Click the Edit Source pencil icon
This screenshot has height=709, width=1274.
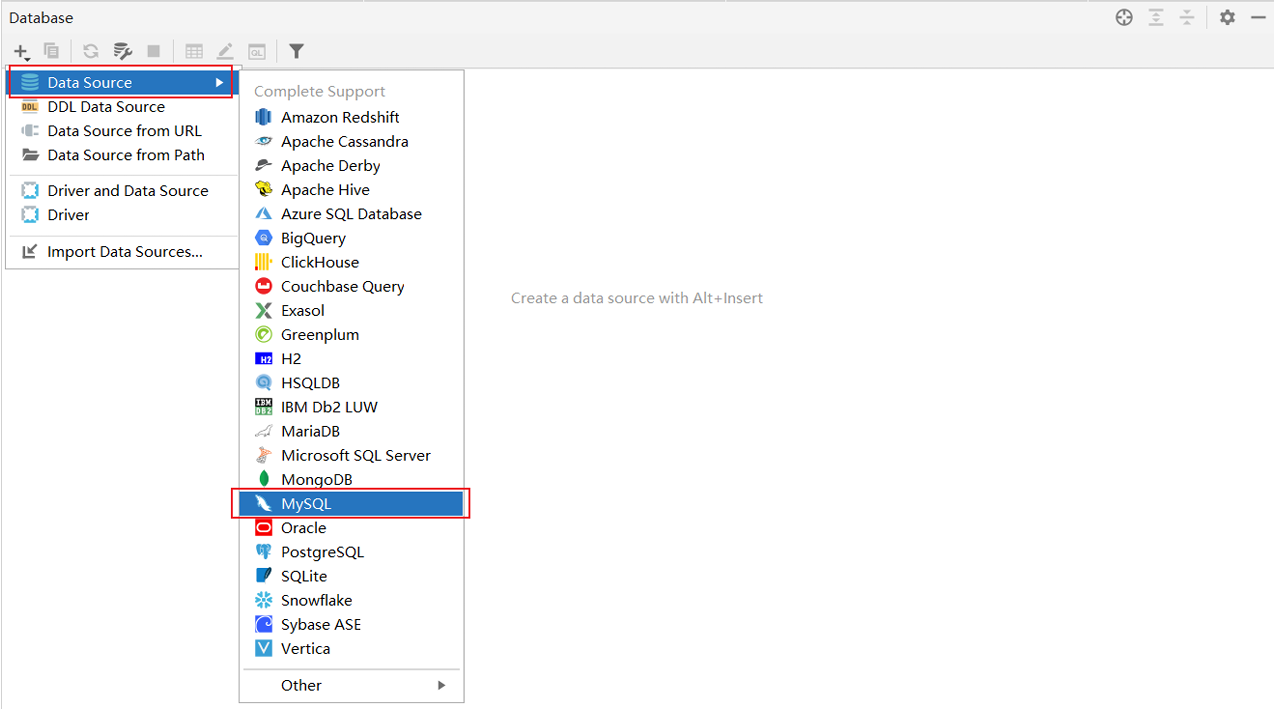225,51
